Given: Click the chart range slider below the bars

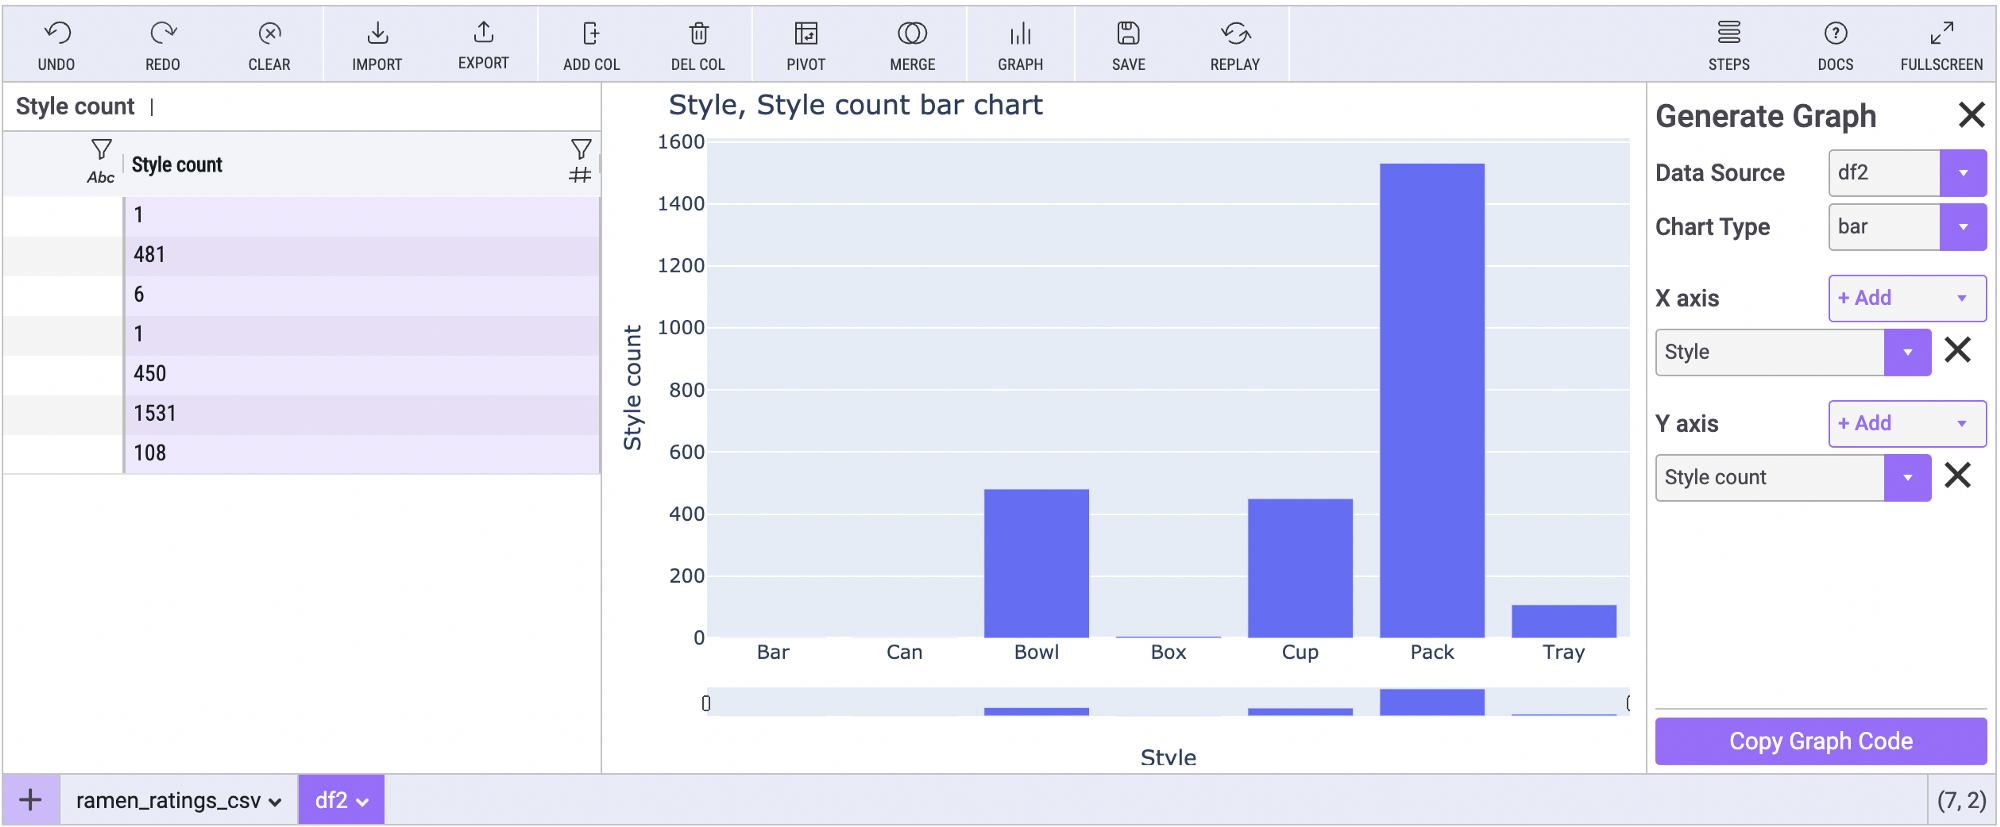Looking at the screenshot, I should (1167, 702).
